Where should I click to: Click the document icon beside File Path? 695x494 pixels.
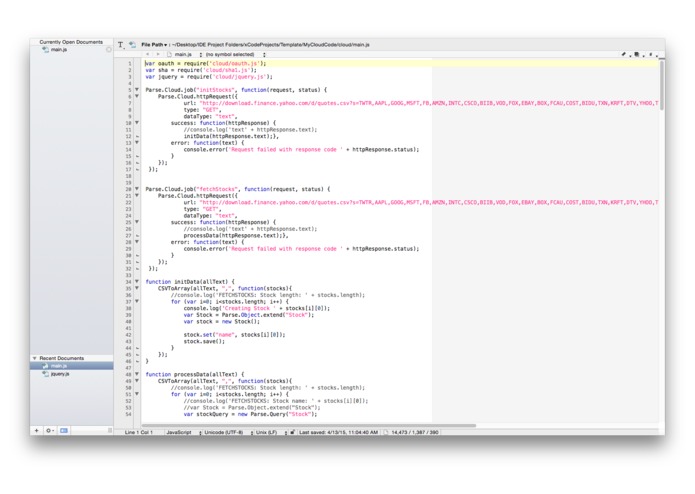point(132,45)
